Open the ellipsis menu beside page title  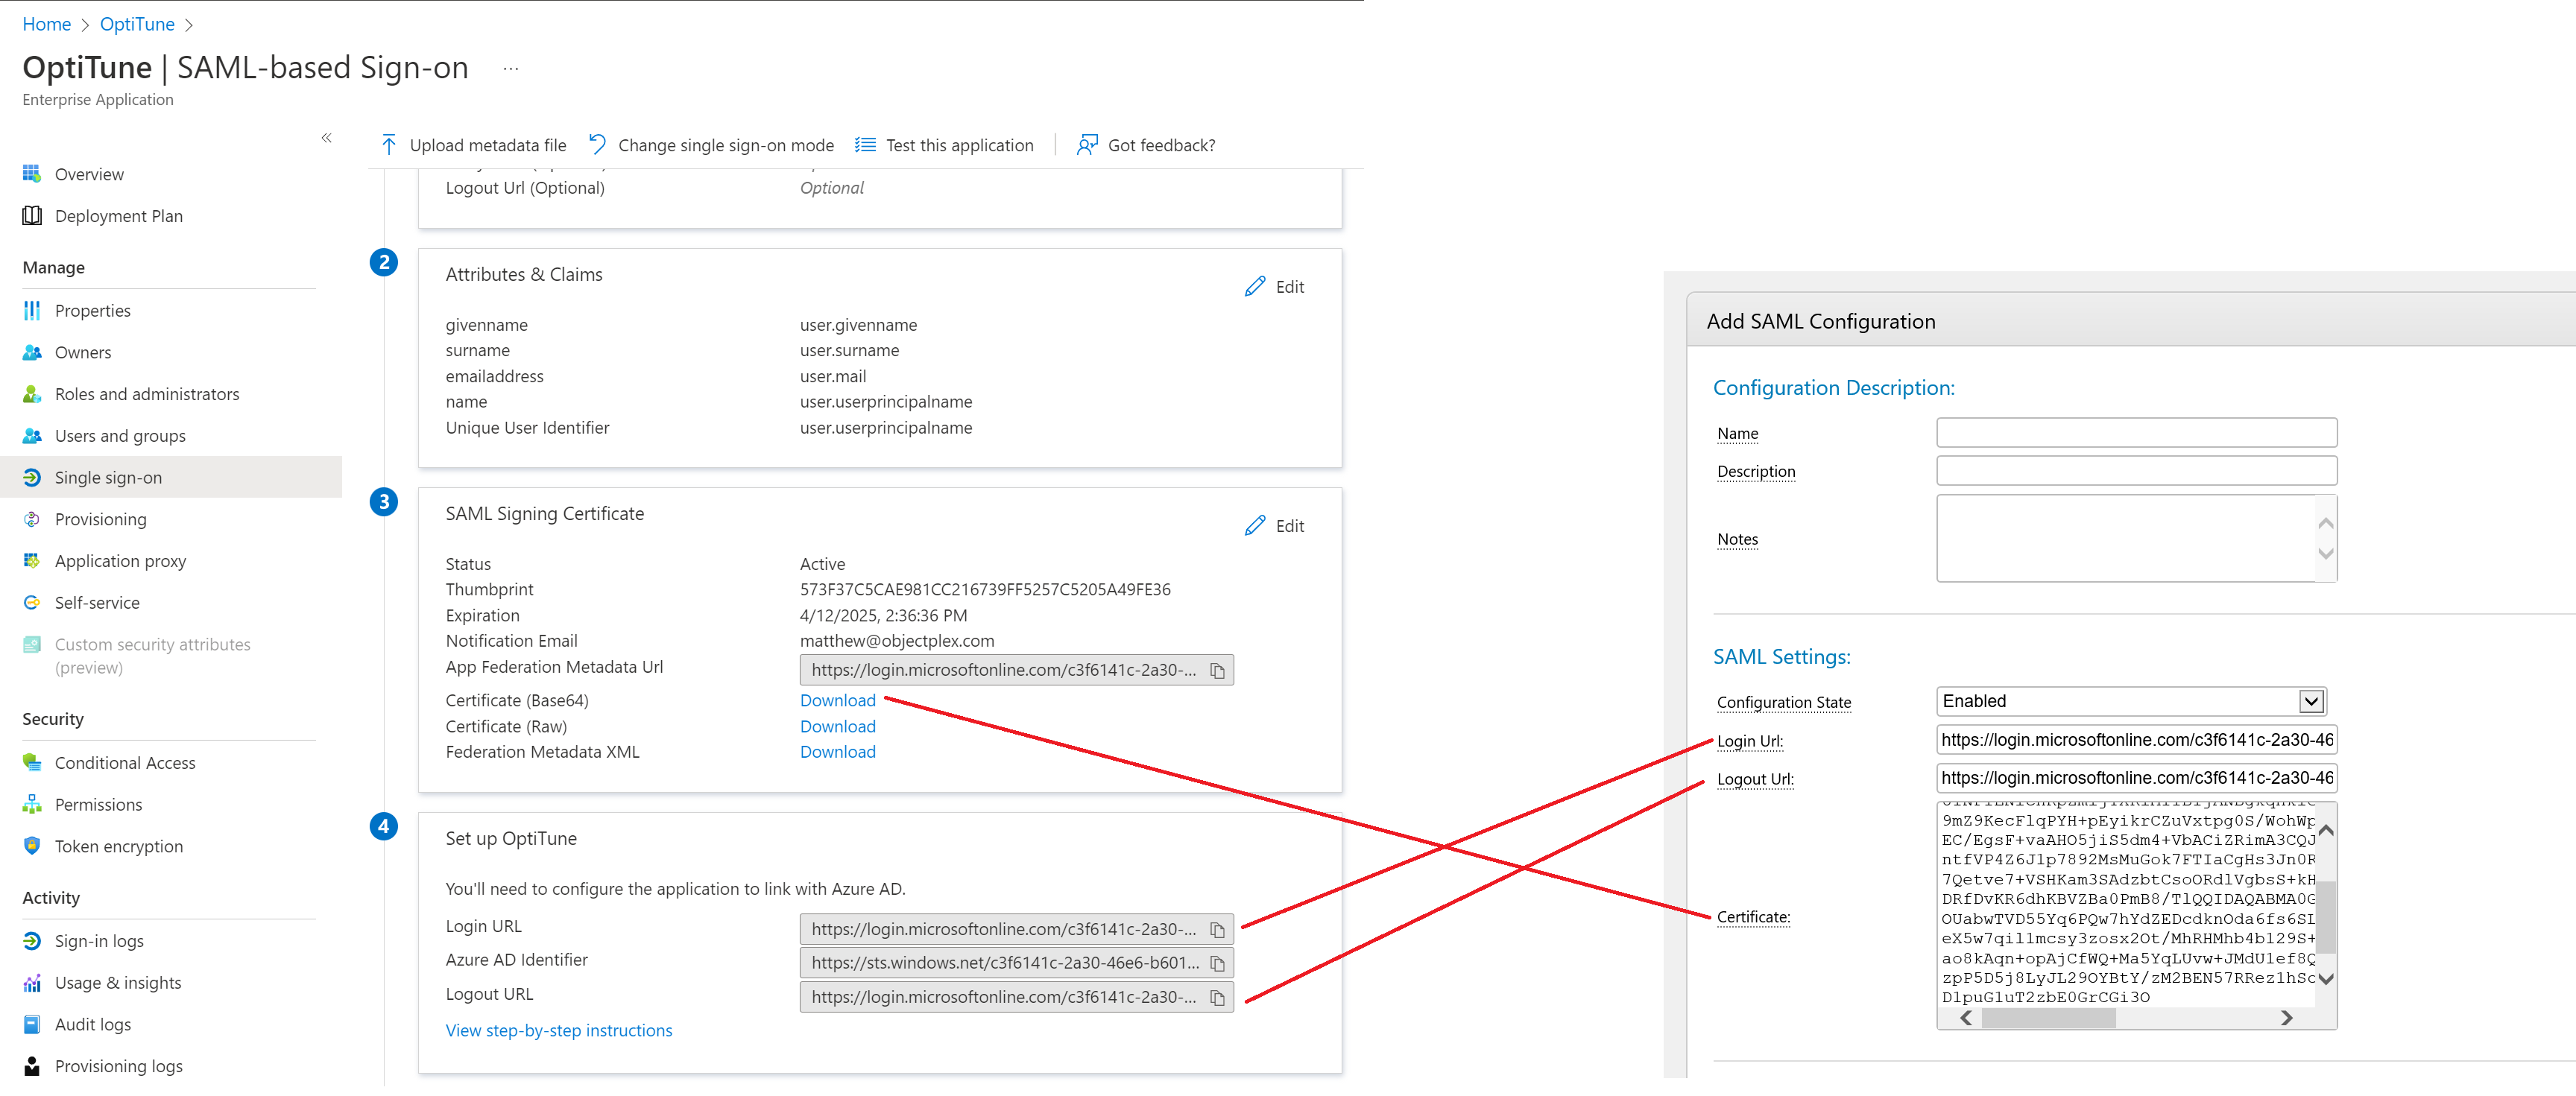[511, 69]
